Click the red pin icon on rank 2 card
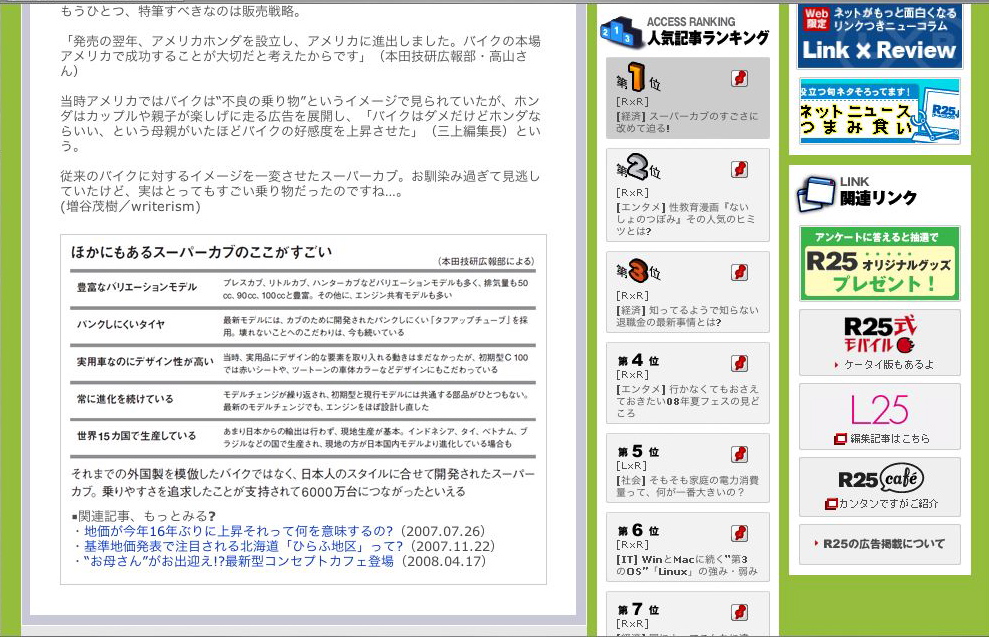The width and height of the screenshot is (989, 637). [739, 169]
